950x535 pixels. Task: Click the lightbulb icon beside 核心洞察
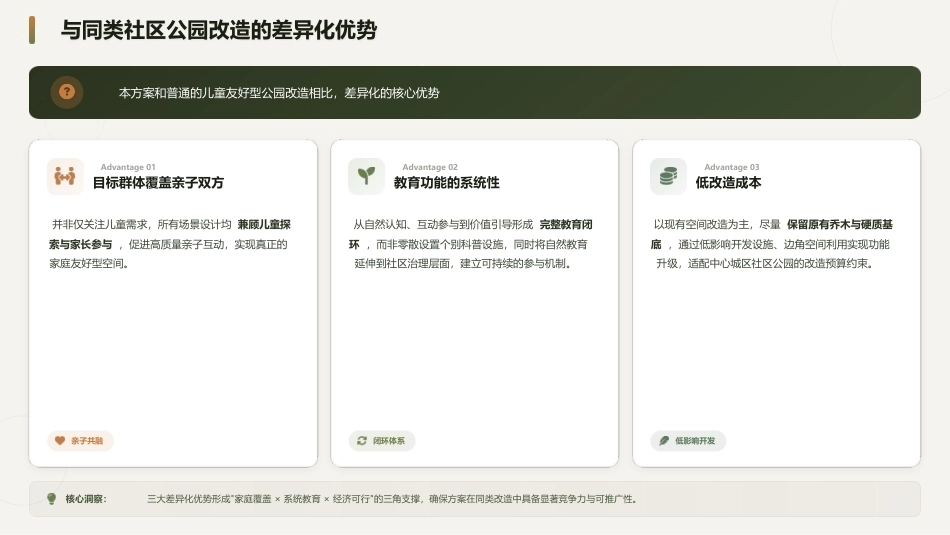point(51,499)
